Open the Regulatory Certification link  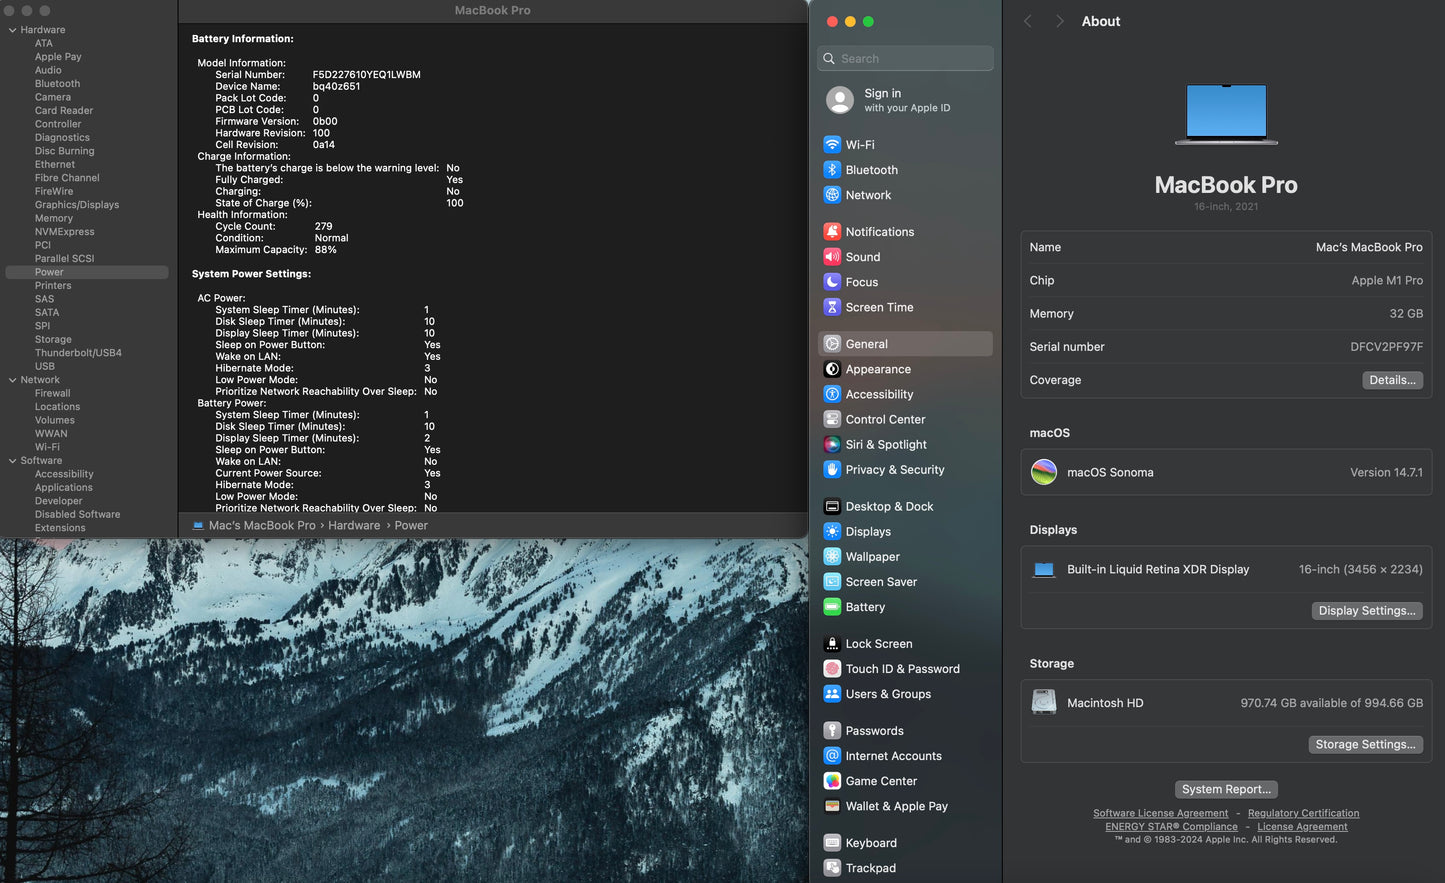(1303, 813)
